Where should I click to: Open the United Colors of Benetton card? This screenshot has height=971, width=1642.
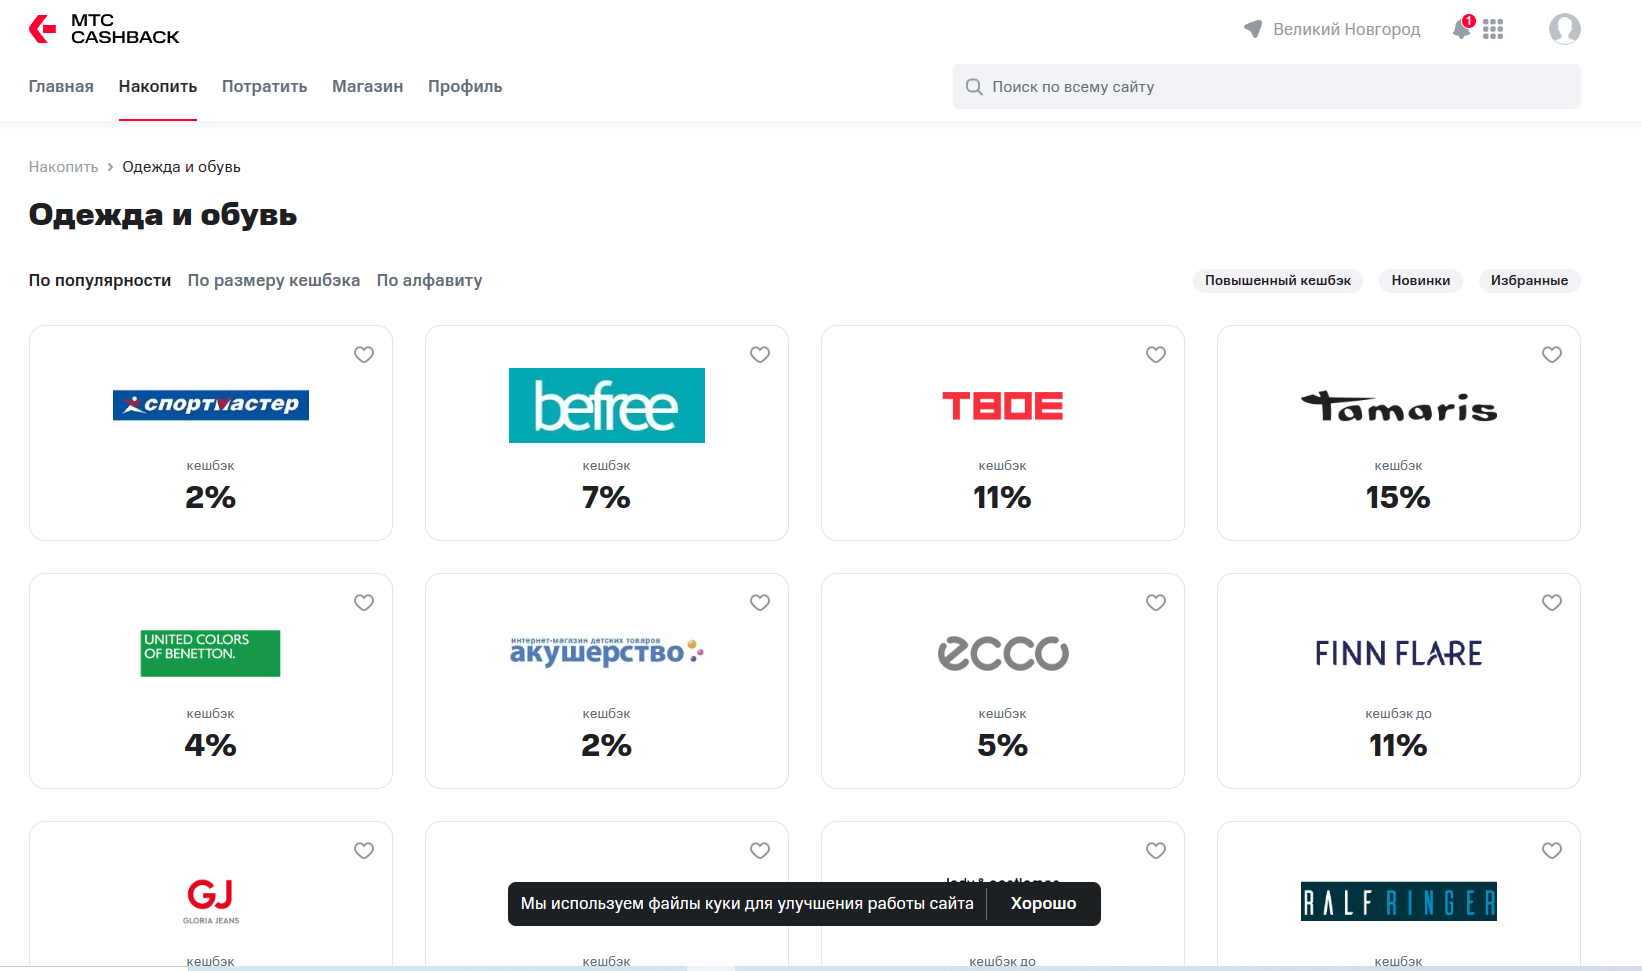coord(210,681)
